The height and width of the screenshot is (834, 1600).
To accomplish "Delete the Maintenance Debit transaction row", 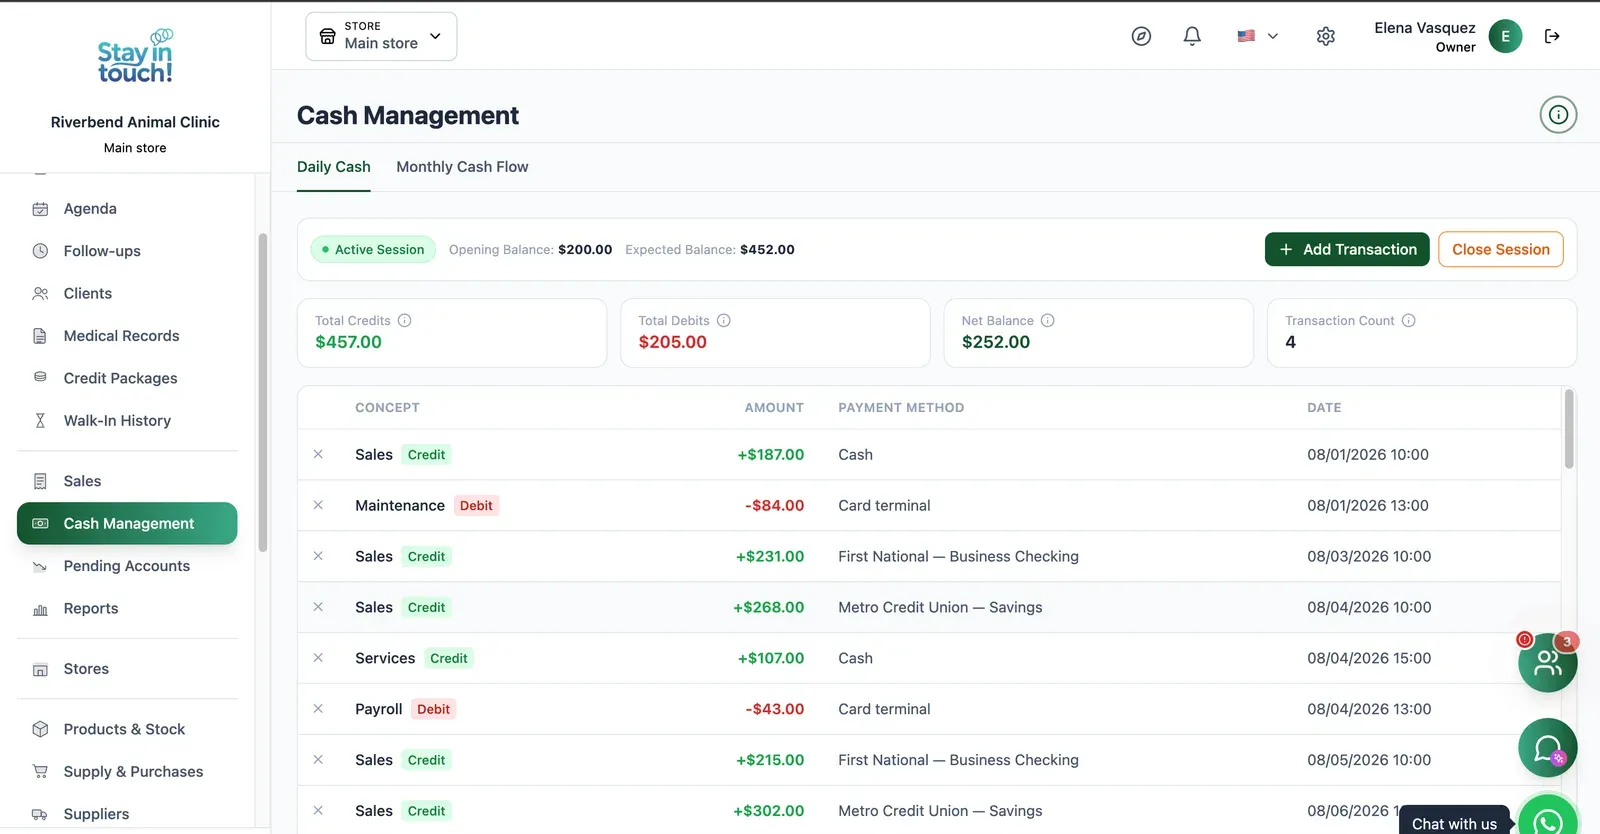I will (x=318, y=505).
